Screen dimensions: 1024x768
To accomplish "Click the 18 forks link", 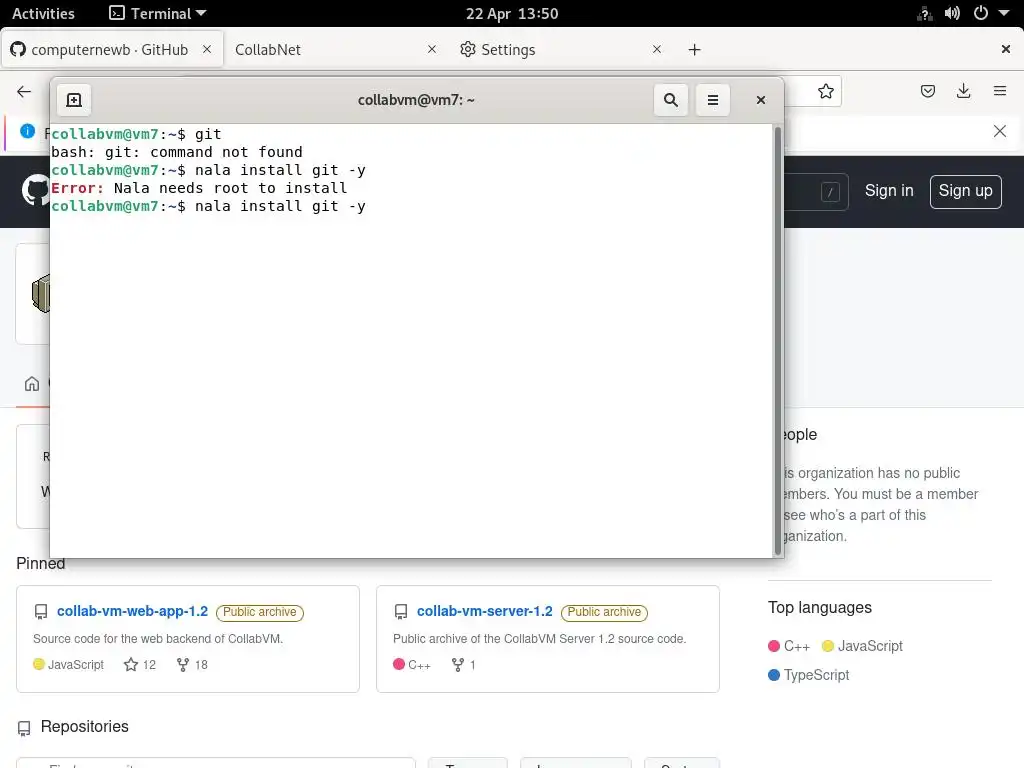I will point(192,665).
